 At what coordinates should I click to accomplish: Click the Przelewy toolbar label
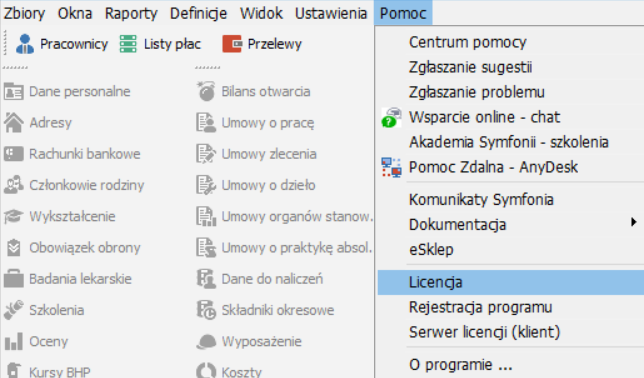[274, 44]
